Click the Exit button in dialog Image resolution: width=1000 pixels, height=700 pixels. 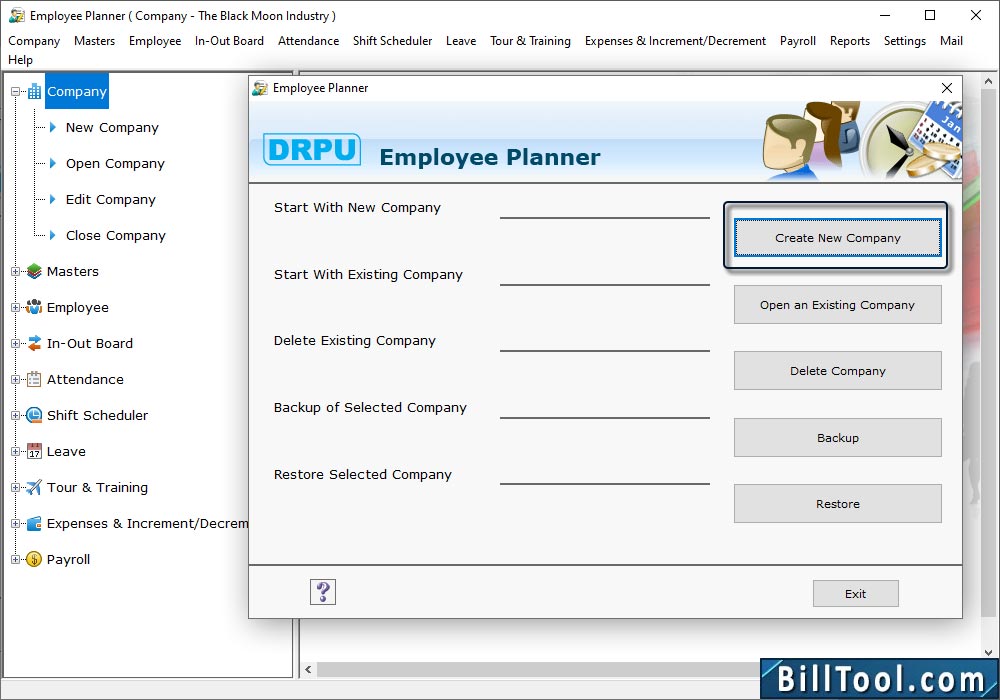tap(855, 594)
